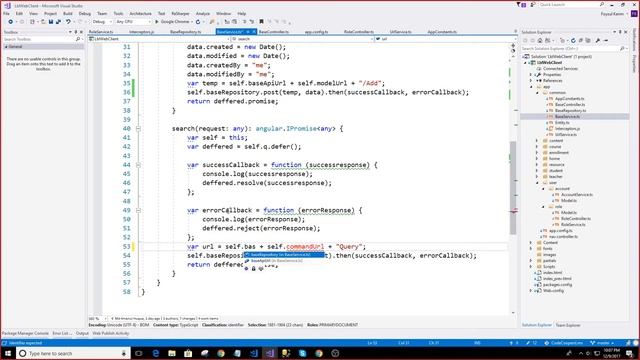
Task: Open RoleController.ts in Solution Explorer
Action: [x=576, y=219]
